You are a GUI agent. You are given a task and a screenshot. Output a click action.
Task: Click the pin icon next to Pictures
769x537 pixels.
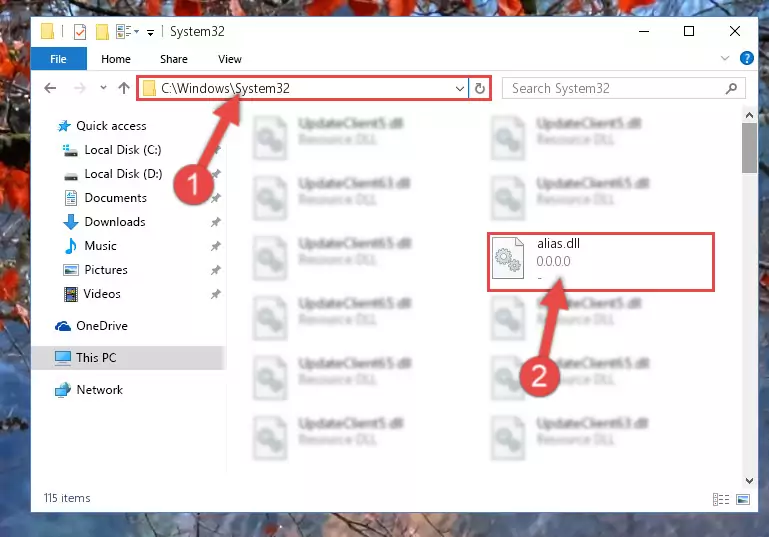215,270
